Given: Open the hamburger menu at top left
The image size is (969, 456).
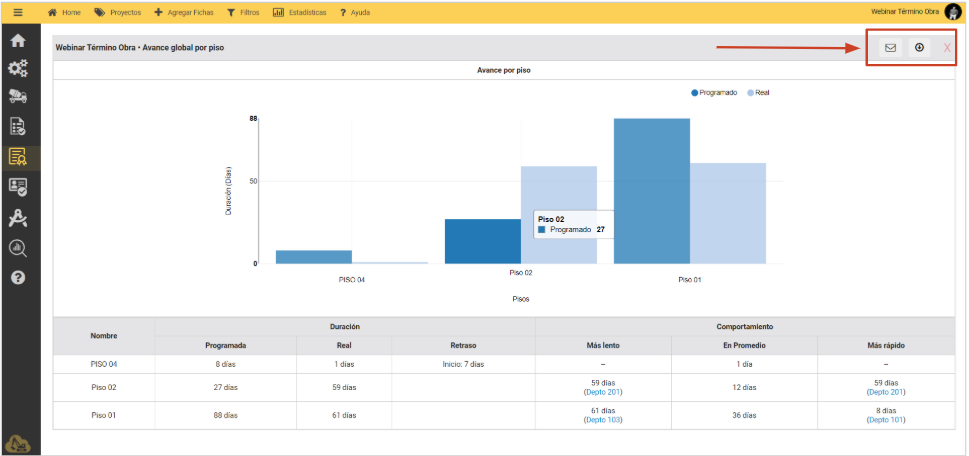Looking at the screenshot, I should click(17, 12).
